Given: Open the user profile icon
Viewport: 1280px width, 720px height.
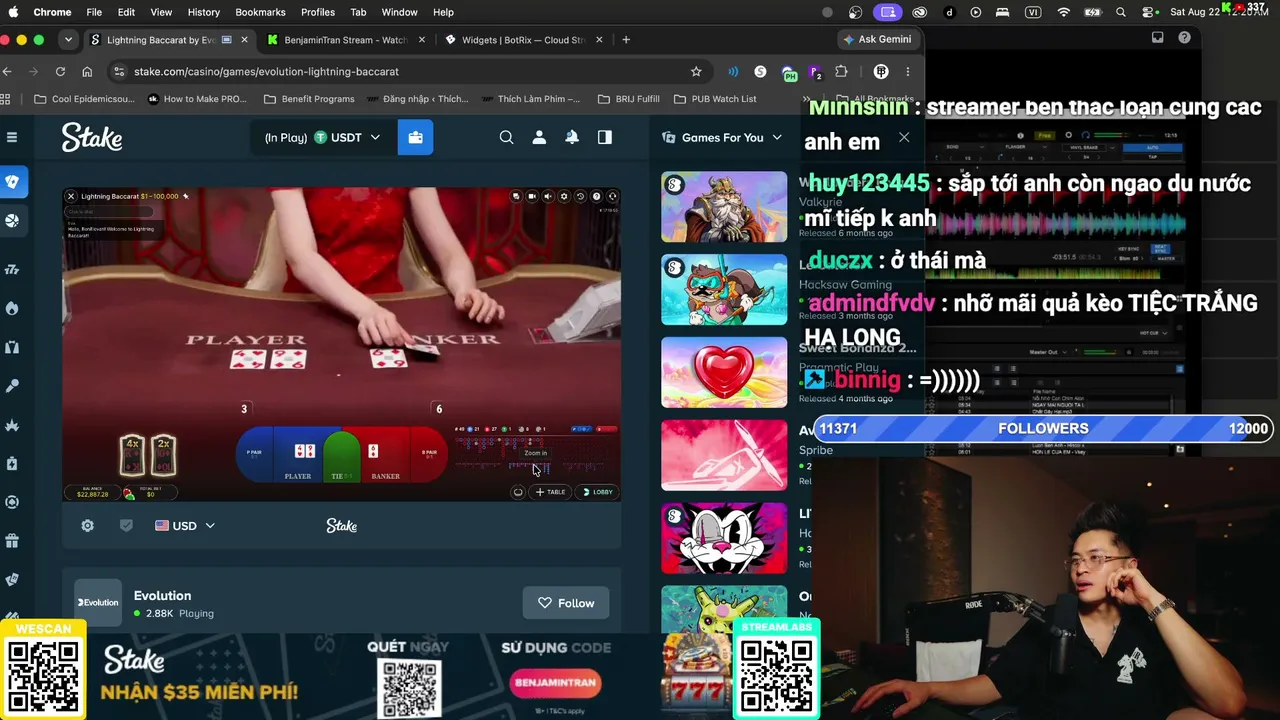Looking at the screenshot, I should tap(539, 137).
